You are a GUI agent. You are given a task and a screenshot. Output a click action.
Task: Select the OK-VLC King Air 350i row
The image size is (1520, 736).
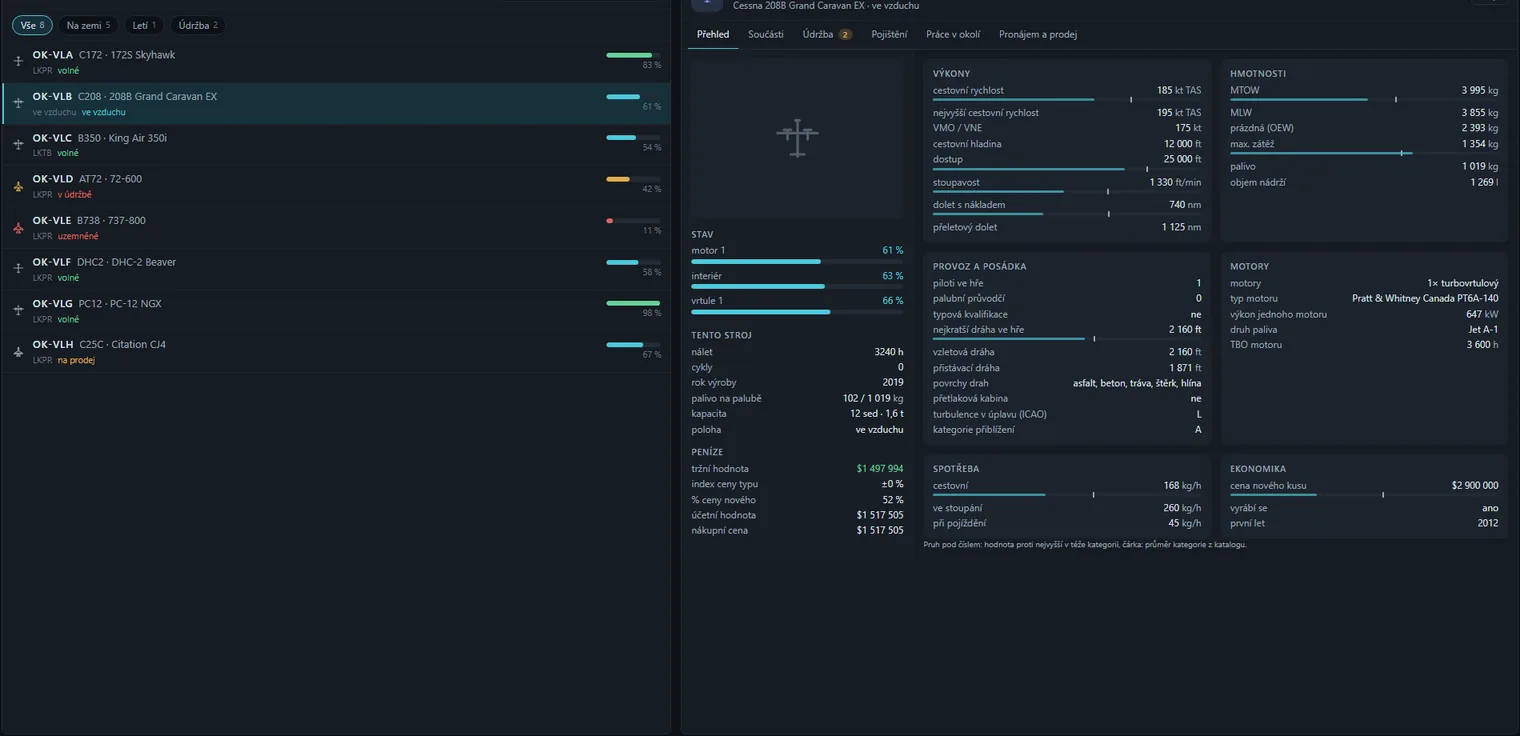pyautogui.click(x=336, y=145)
